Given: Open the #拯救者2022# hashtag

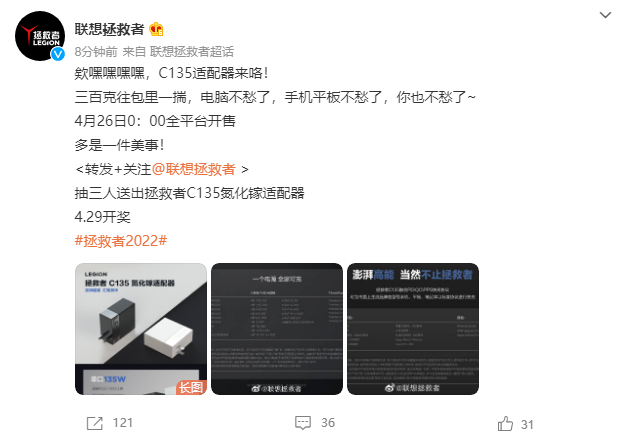Looking at the screenshot, I should (121, 241).
